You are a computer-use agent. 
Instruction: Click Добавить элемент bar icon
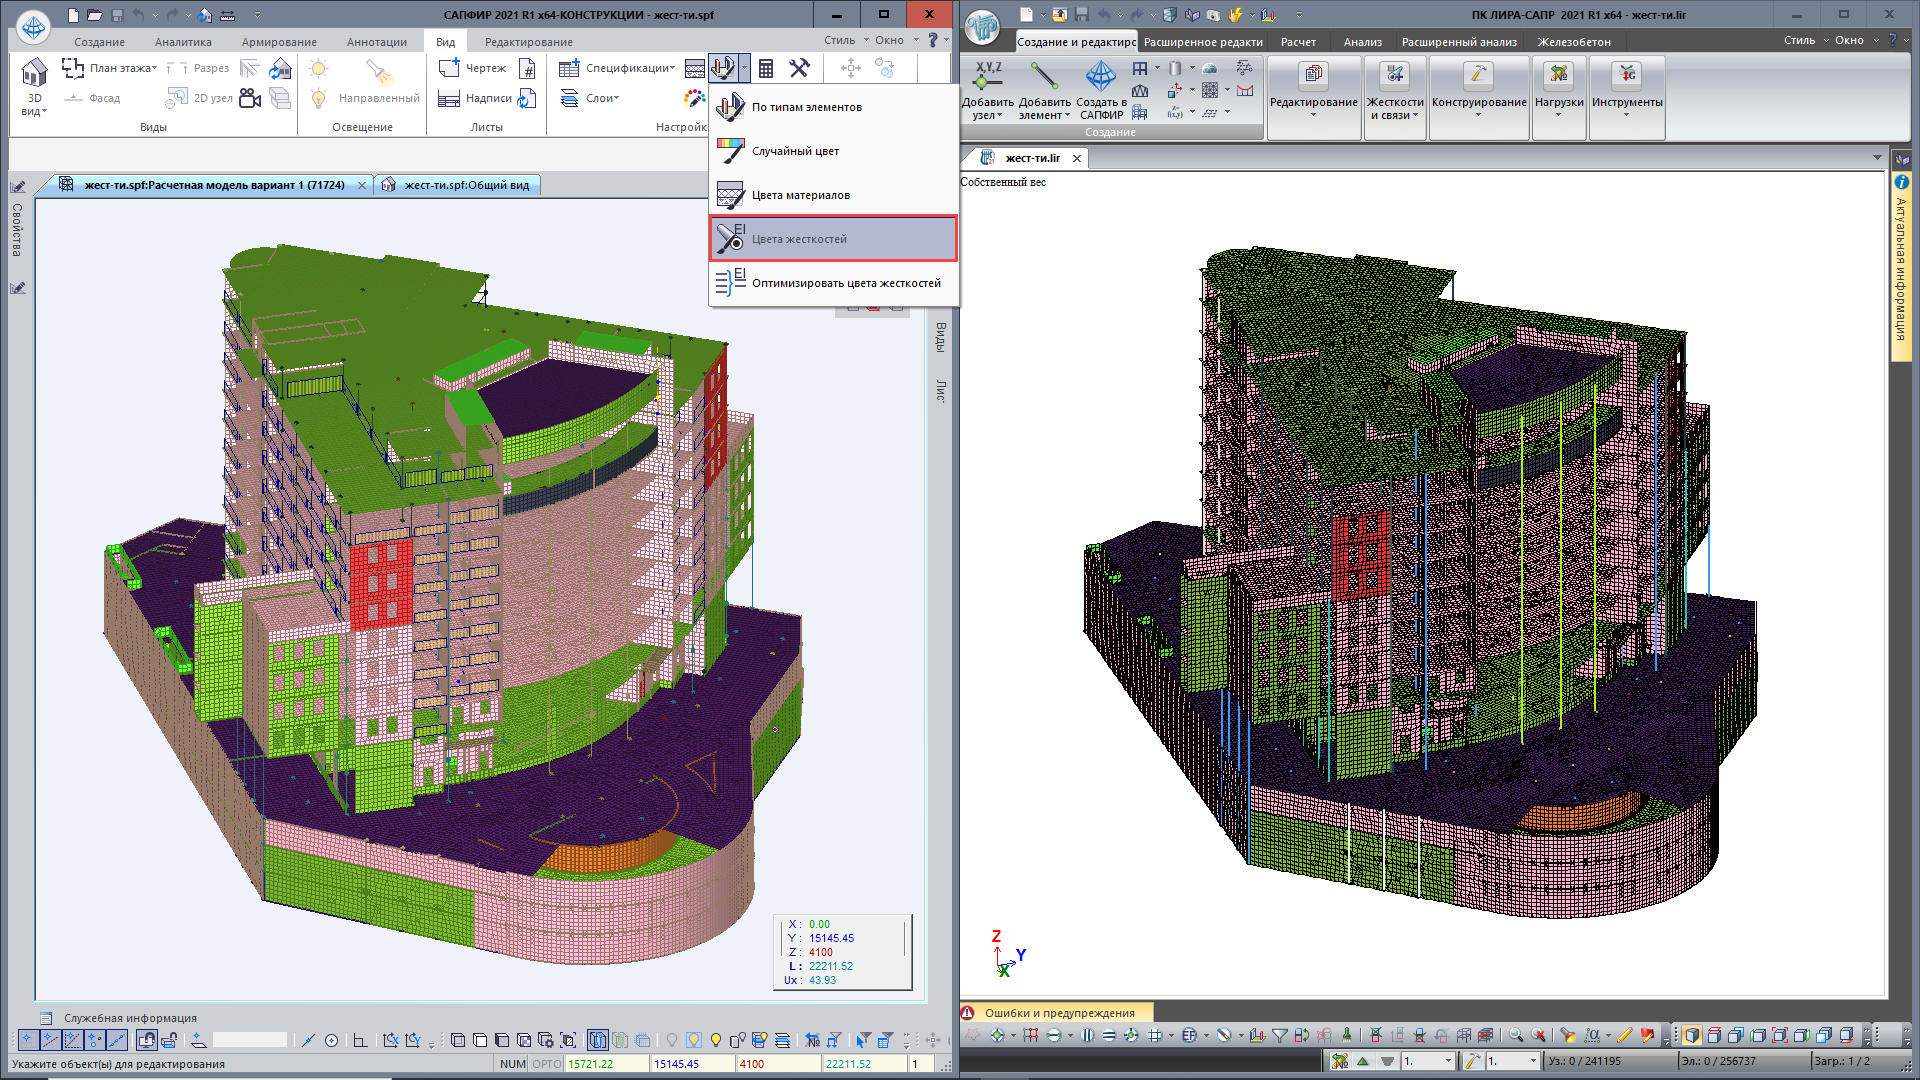tap(1044, 76)
